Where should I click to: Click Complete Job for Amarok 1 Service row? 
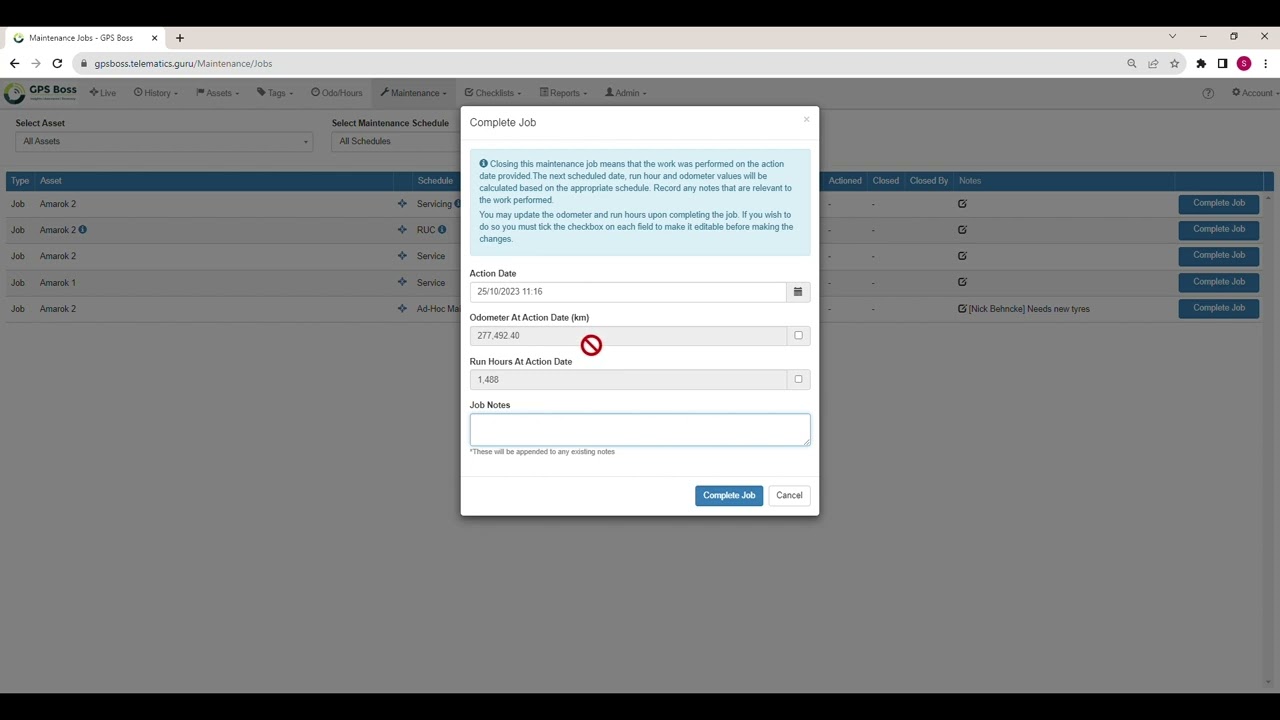click(x=1218, y=282)
